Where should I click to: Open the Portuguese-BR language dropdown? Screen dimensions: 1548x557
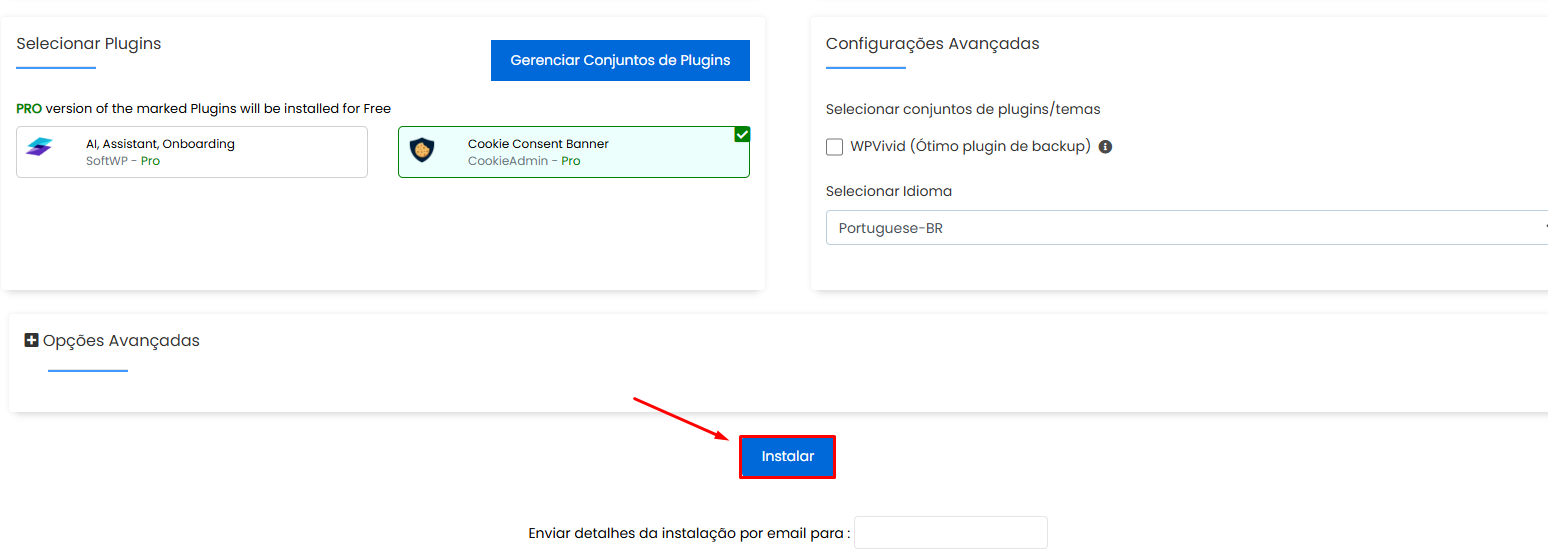pos(1185,228)
